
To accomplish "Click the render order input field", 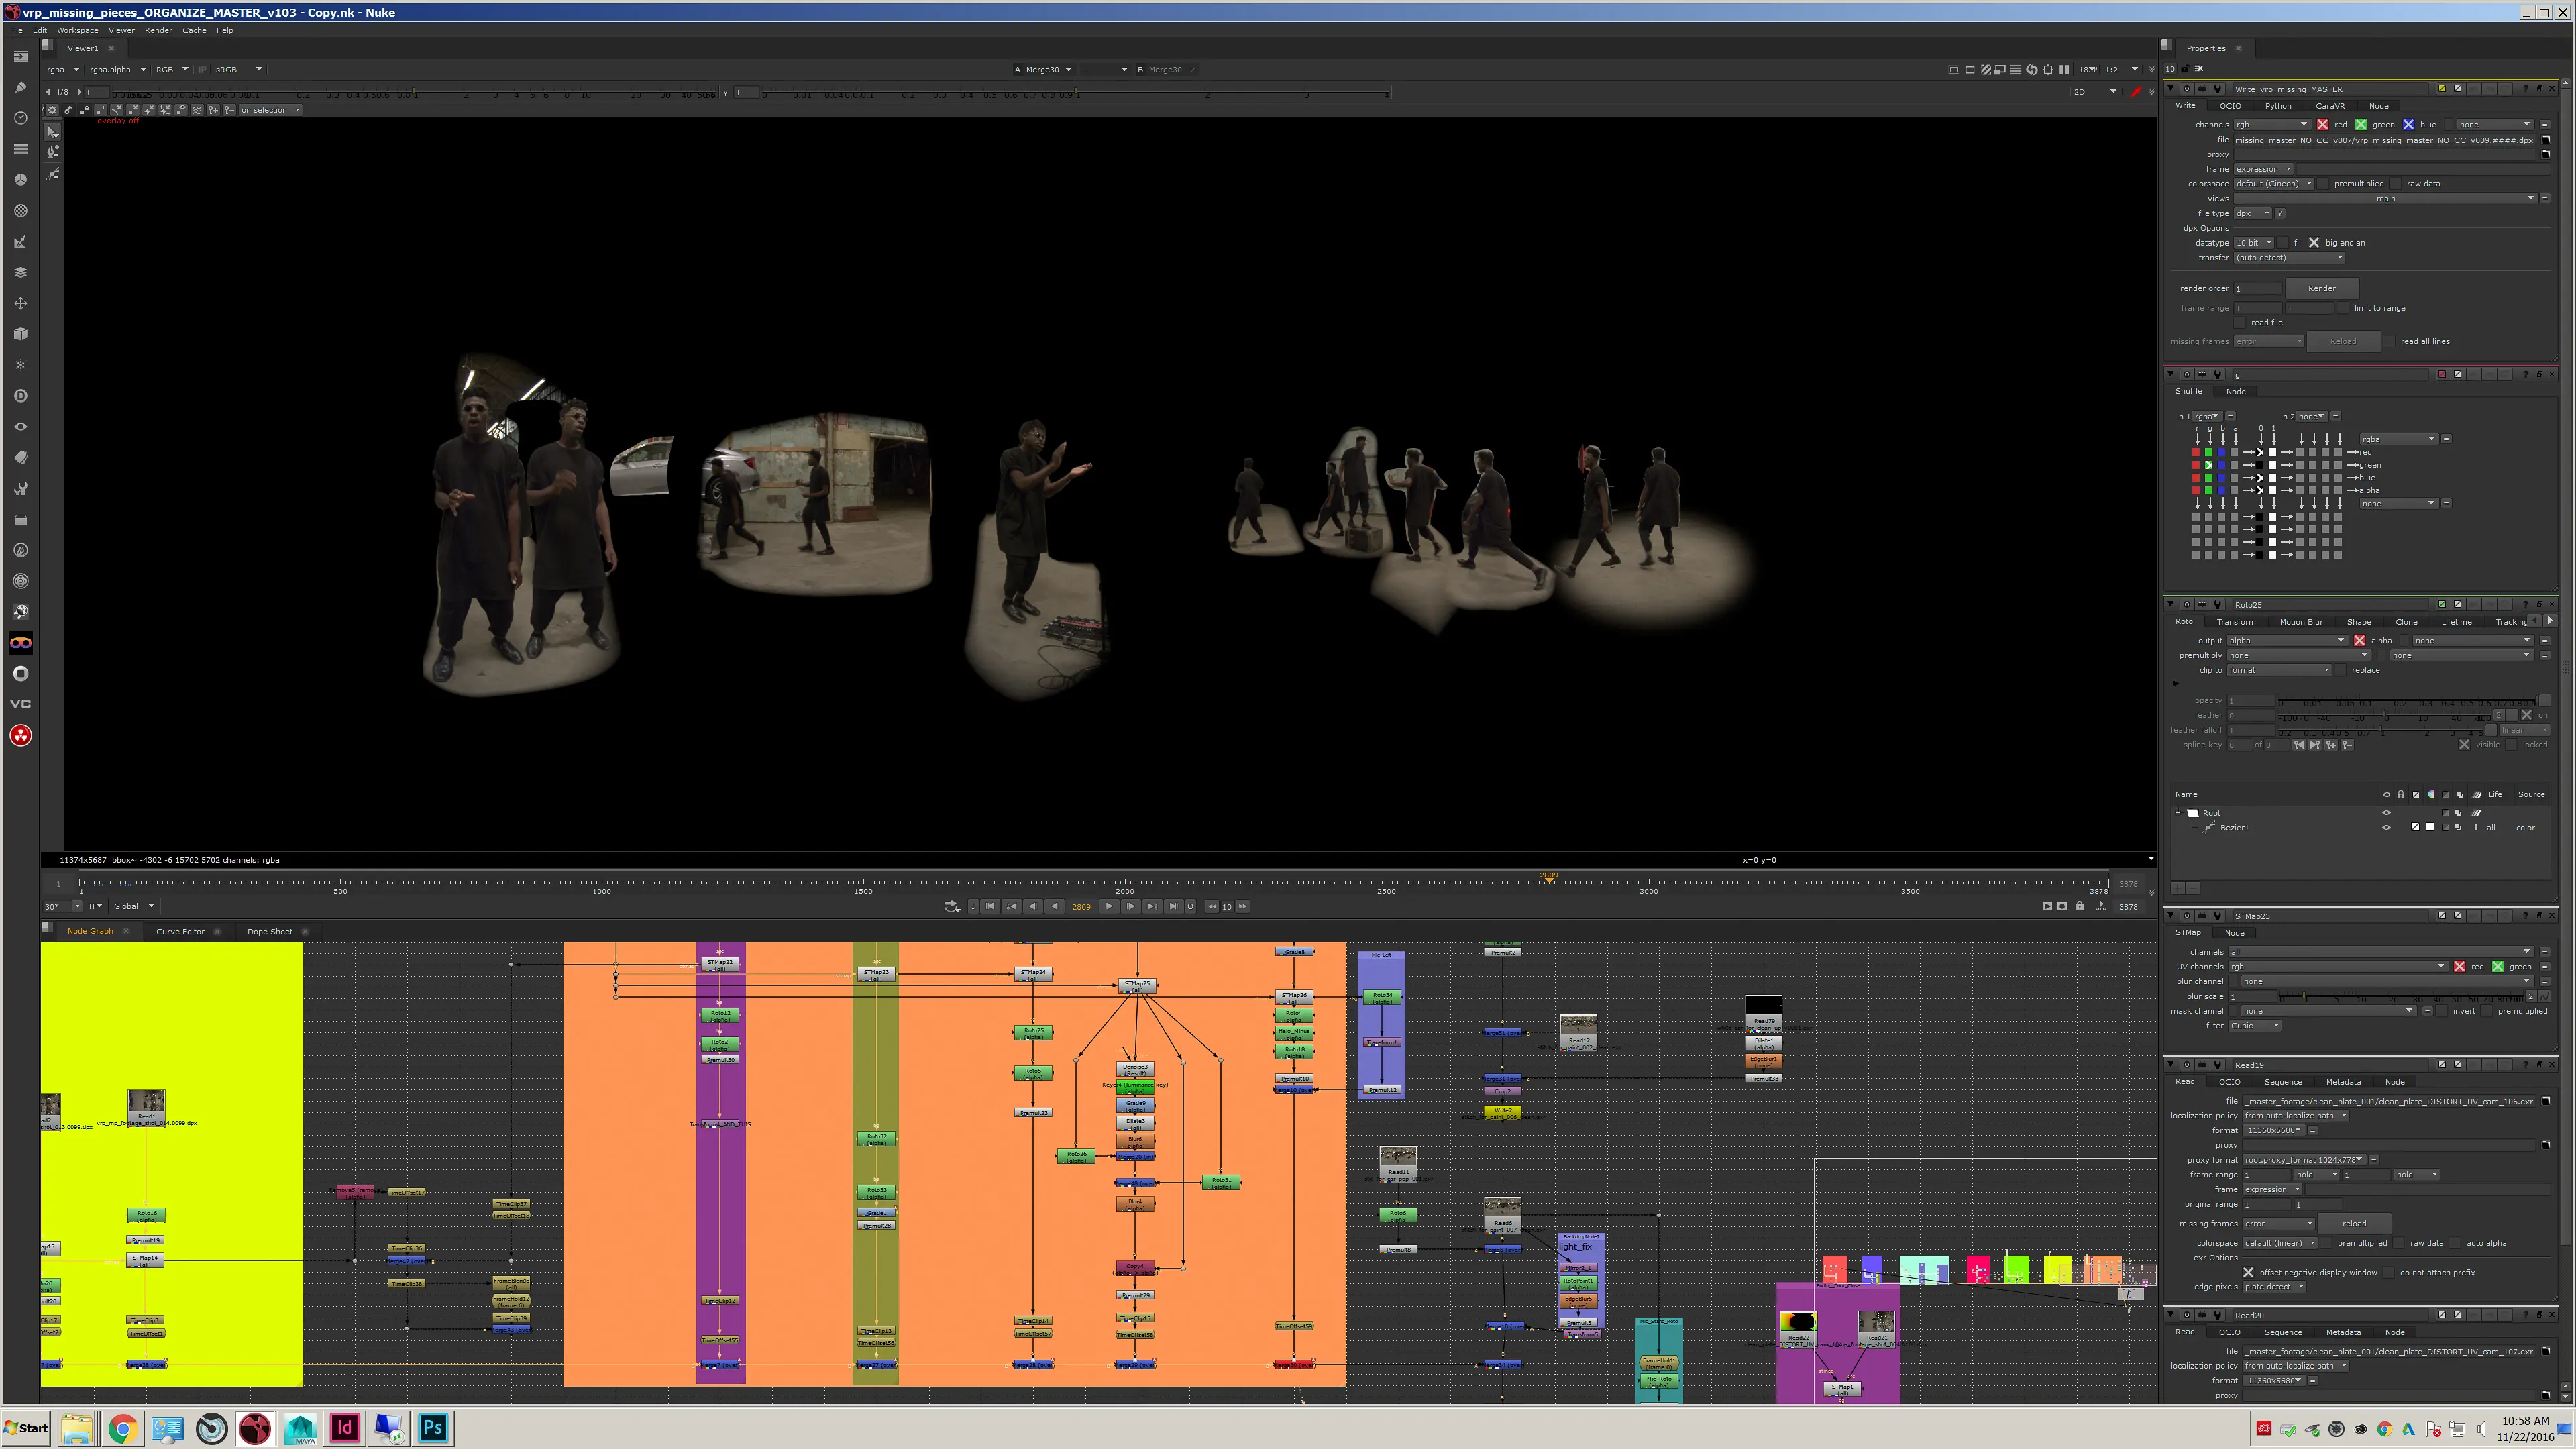I will point(2258,289).
